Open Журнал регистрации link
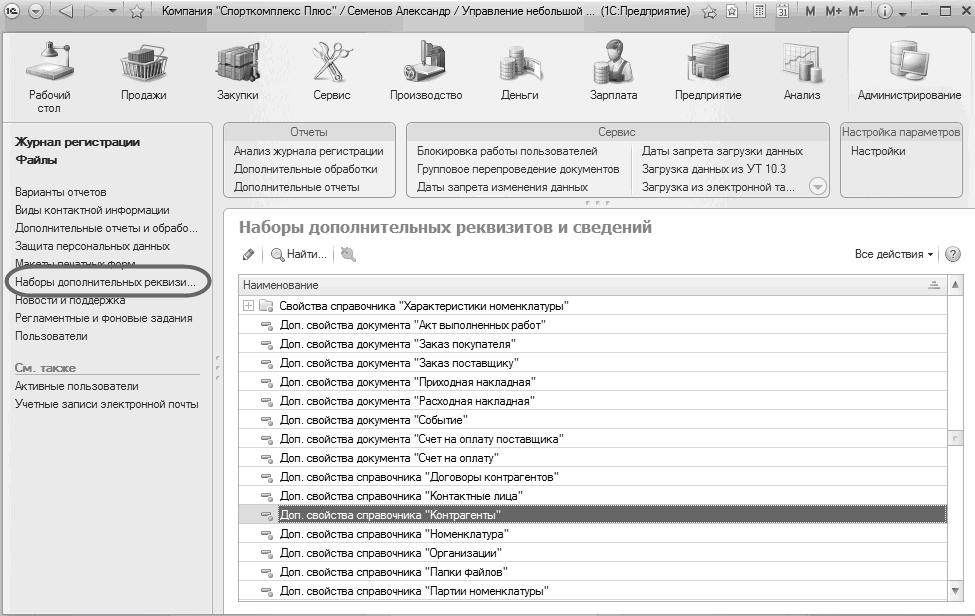The image size is (975, 616). pos(77,142)
